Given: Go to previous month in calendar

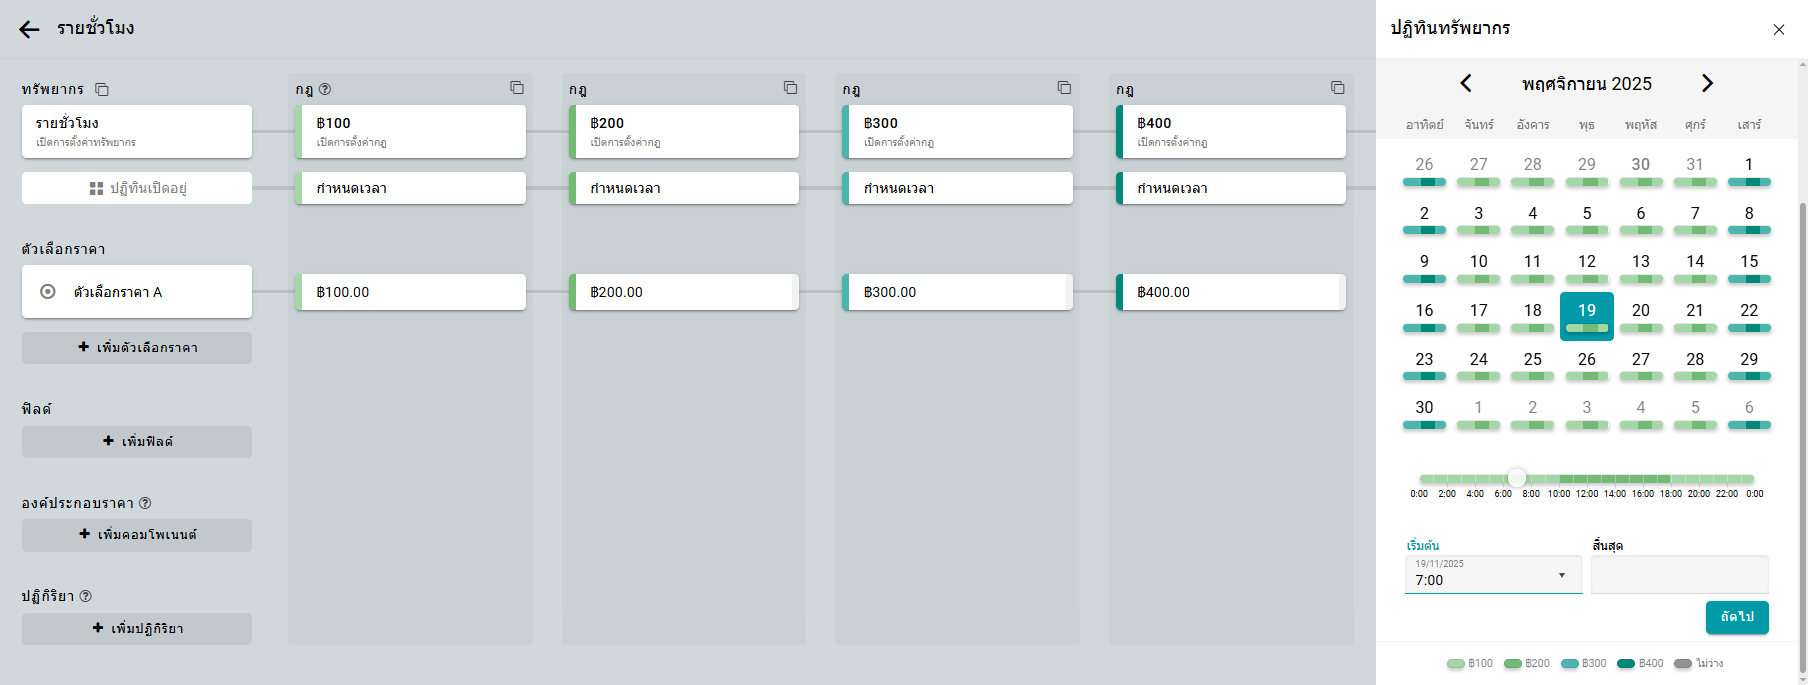Looking at the screenshot, I should click(1466, 83).
